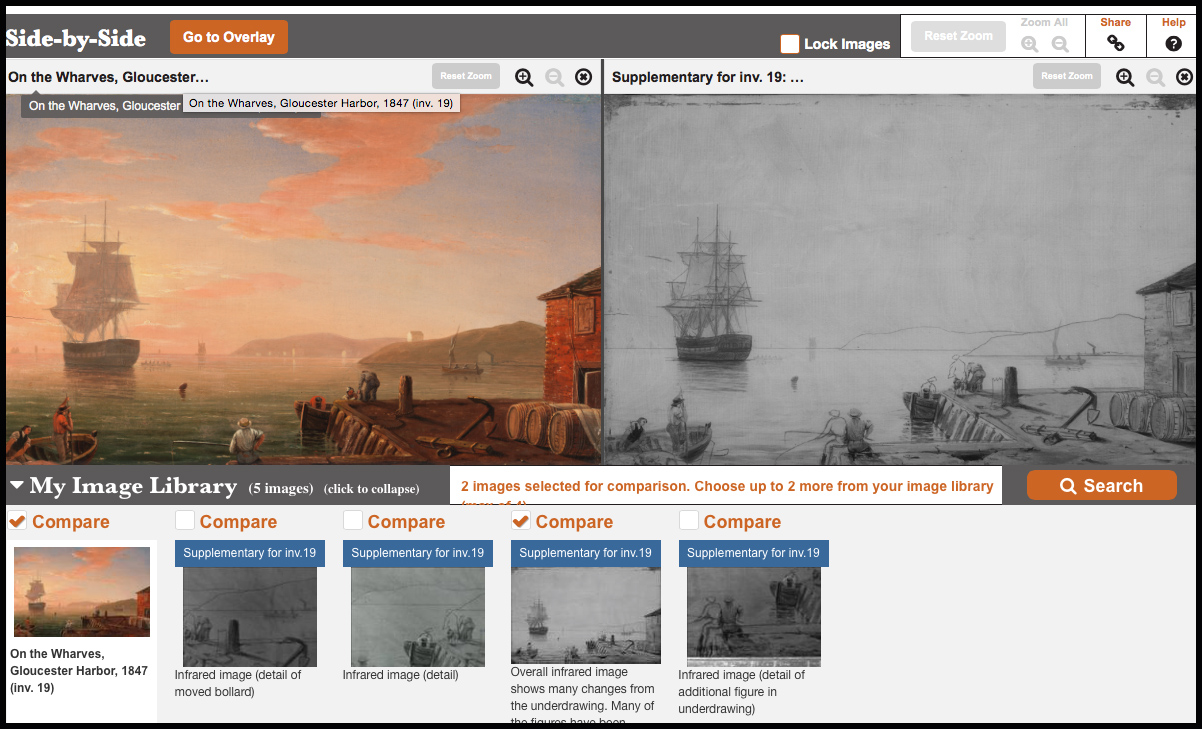
Task: Zoom out on the left On the Wharves panel
Action: click(554, 77)
